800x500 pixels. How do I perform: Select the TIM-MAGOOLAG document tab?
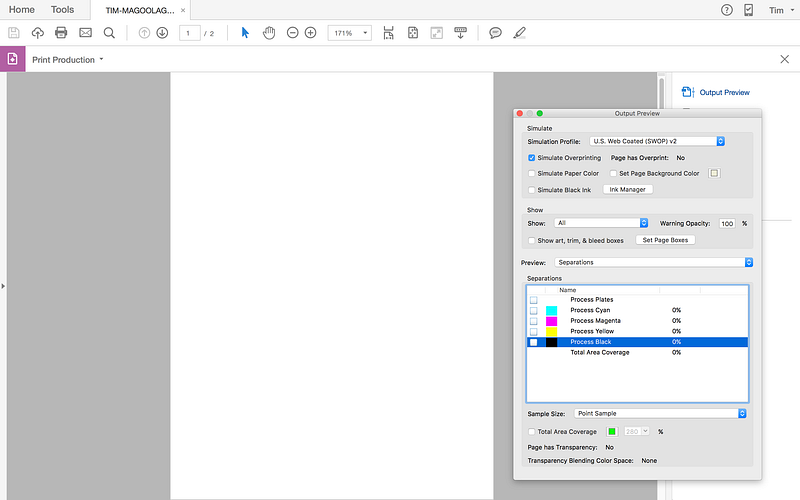[140, 10]
